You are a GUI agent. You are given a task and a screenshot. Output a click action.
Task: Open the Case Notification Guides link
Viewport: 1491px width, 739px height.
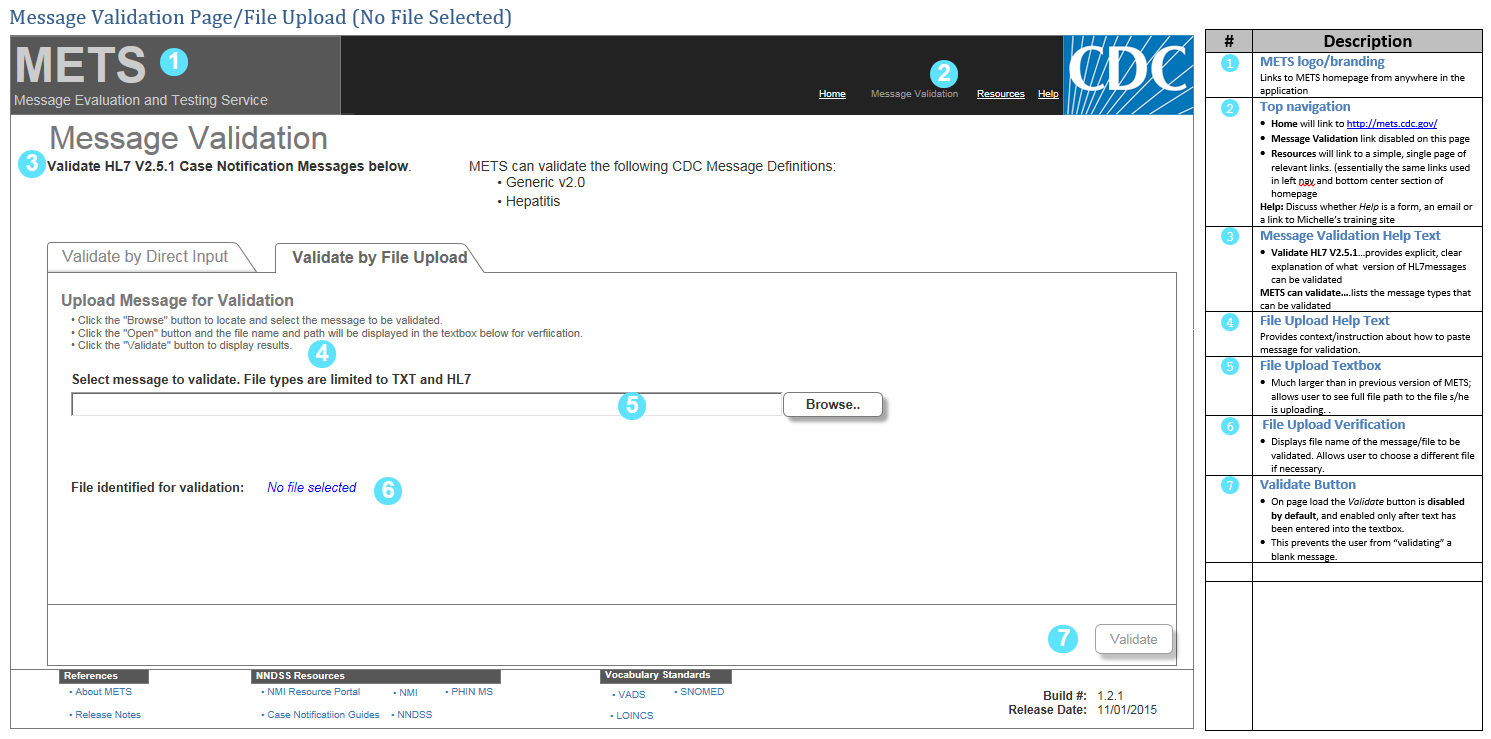[323, 715]
